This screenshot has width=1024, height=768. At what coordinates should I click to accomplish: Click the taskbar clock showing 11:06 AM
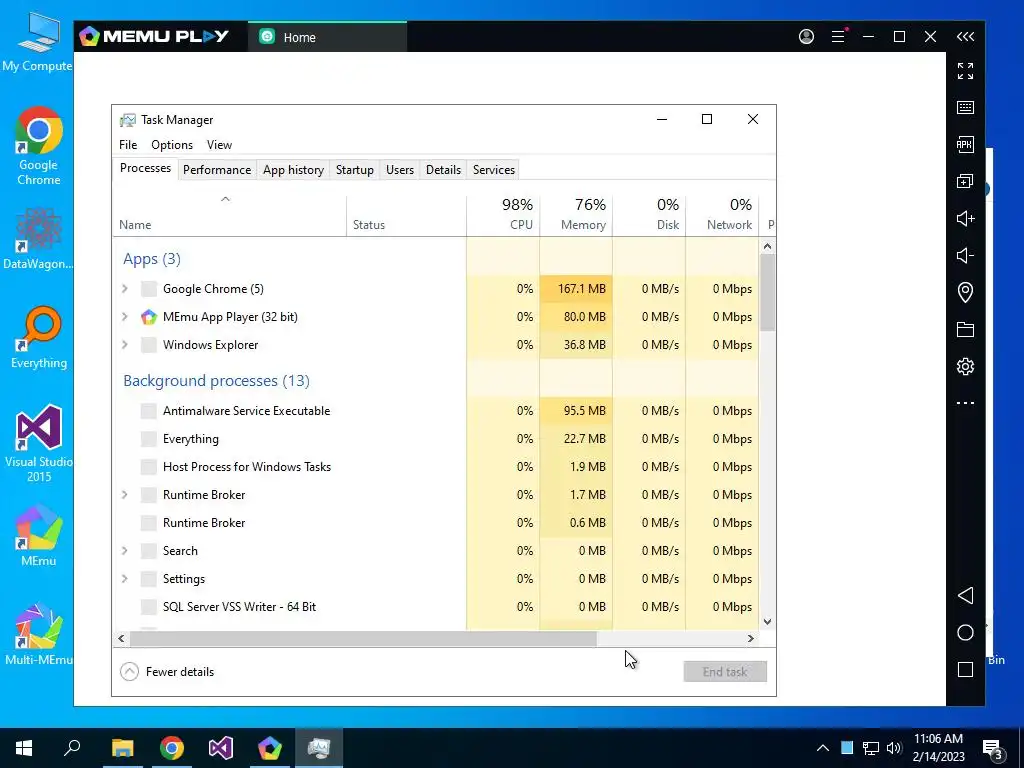(939, 748)
